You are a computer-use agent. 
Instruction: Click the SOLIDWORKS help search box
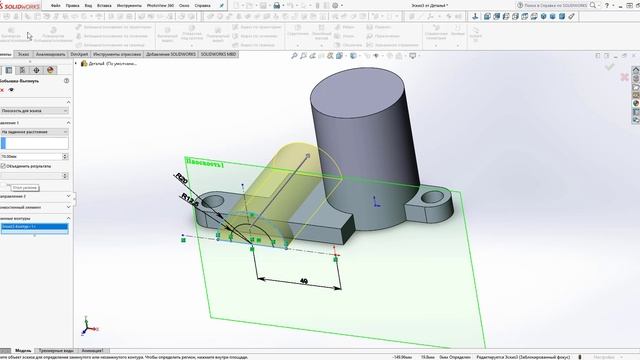point(556,5)
